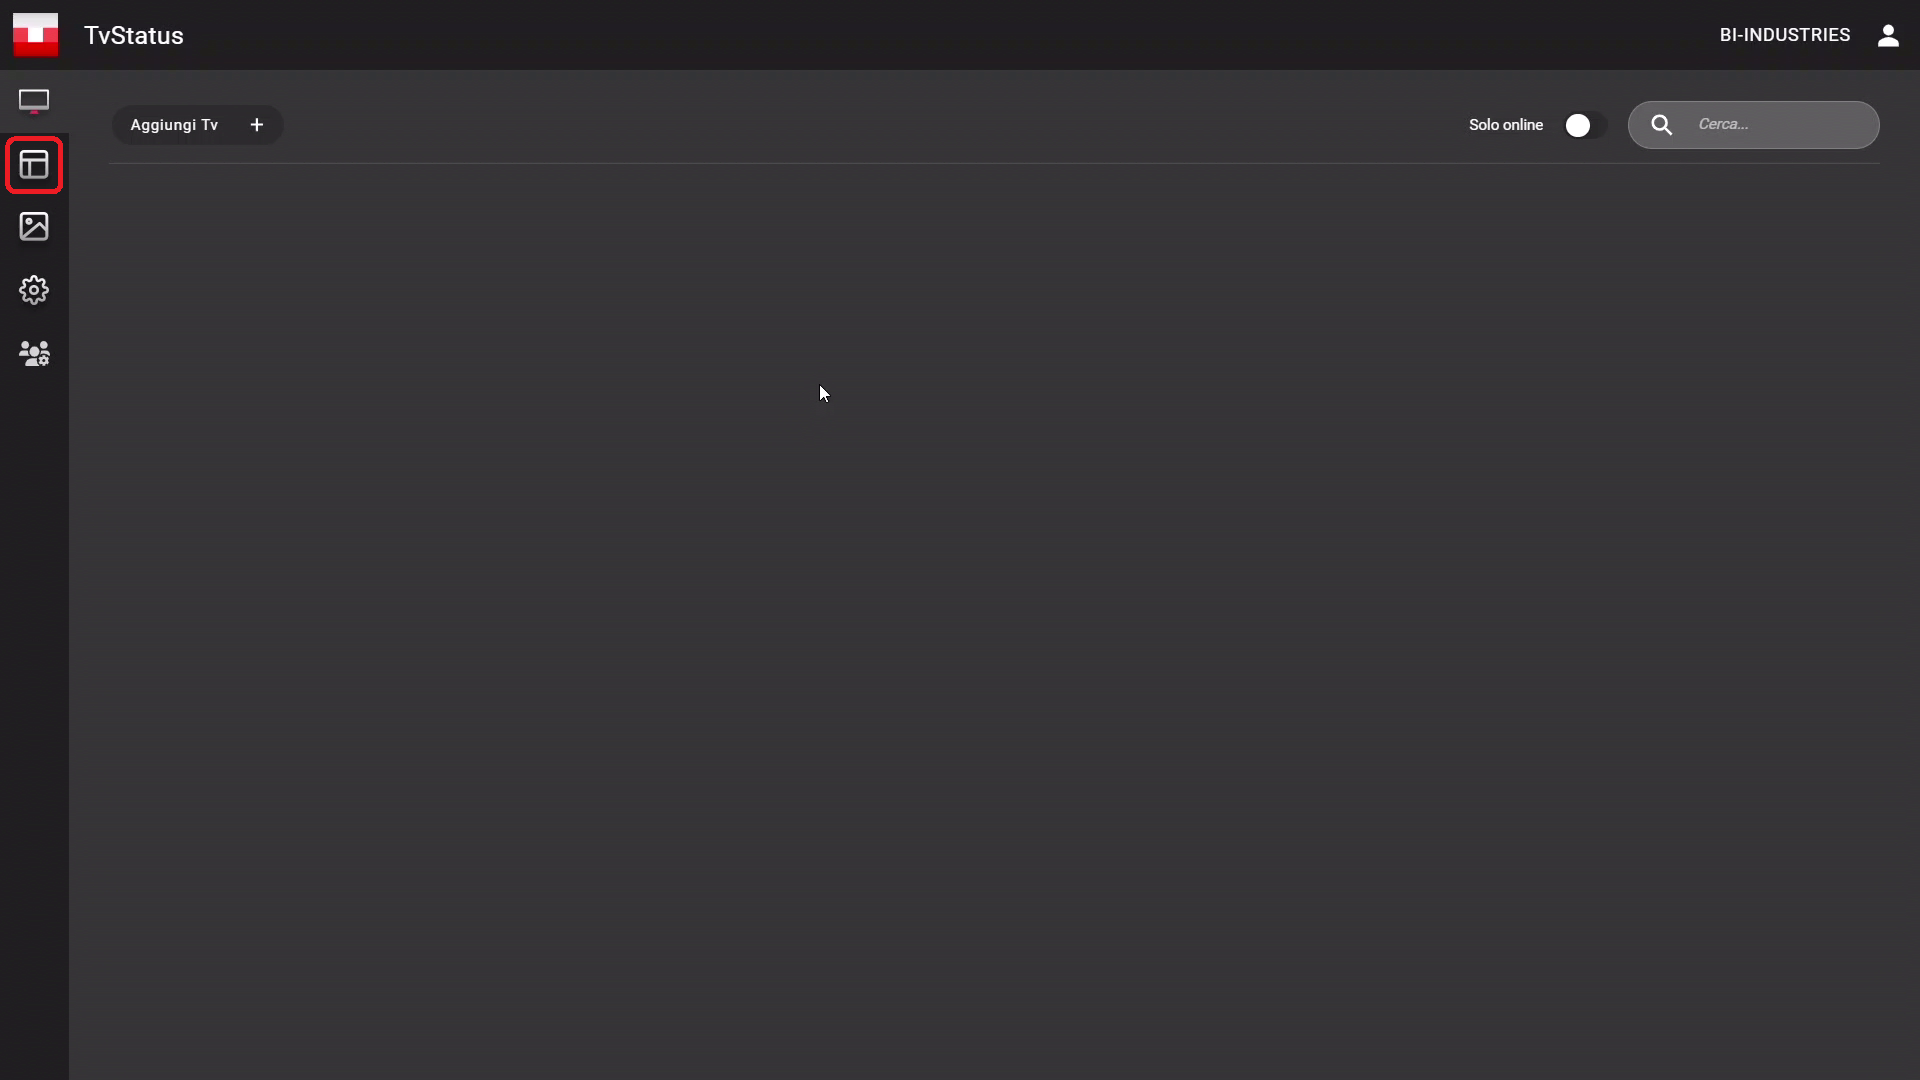Open the settings gear in sidebar
The width and height of the screenshot is (1920, 1080).
pyautogui.click(x=34, y=290)
